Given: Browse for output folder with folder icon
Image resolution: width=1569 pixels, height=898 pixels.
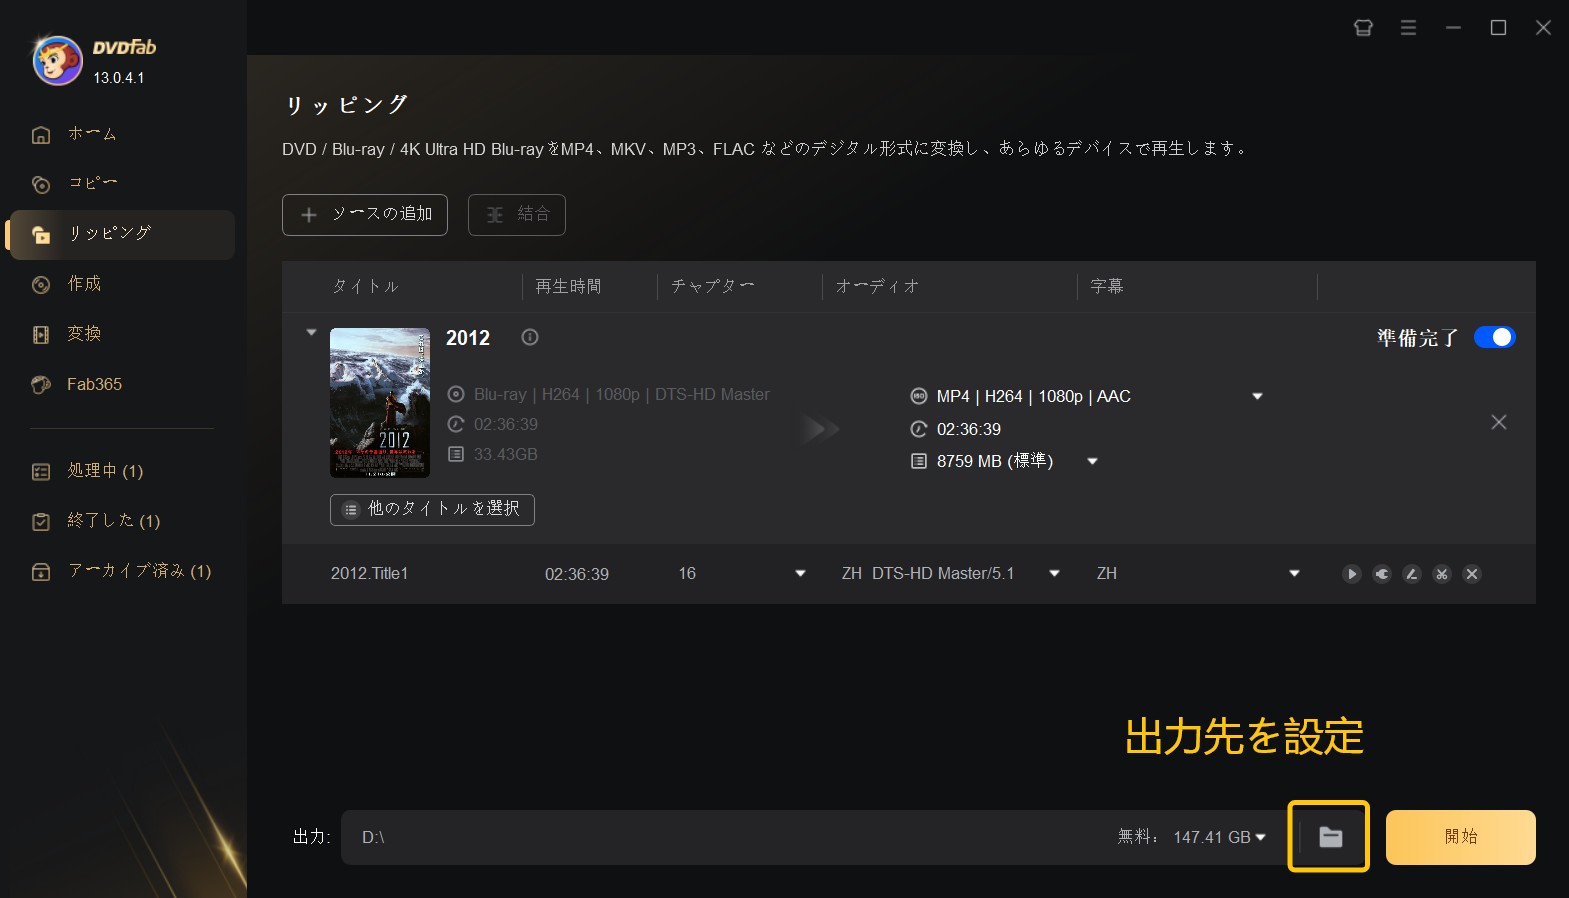Looking at the screenshot, I should (1329, 837).
